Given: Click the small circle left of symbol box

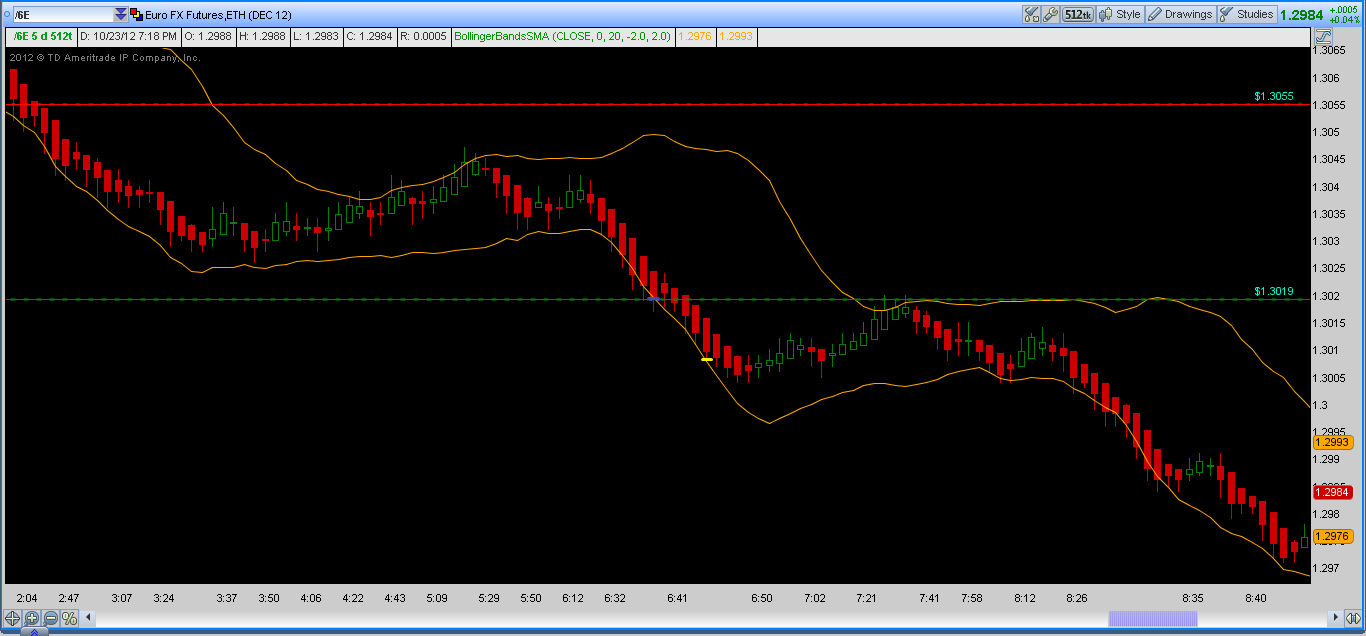Looking at the screenshot, I should [5, 14].
